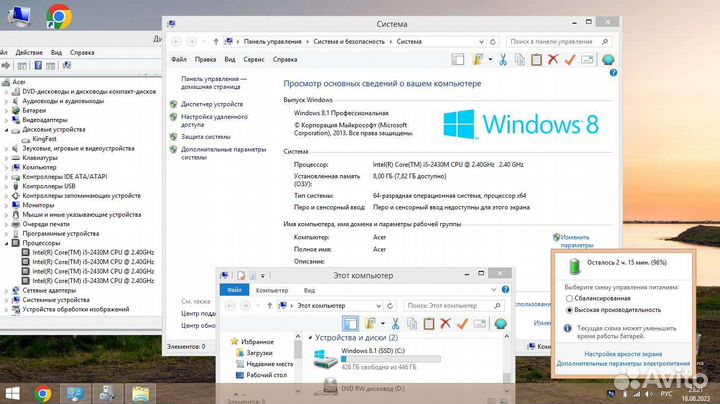Click Изменить параметры link
The image size is (720, 404).
[x=575, y=241]
